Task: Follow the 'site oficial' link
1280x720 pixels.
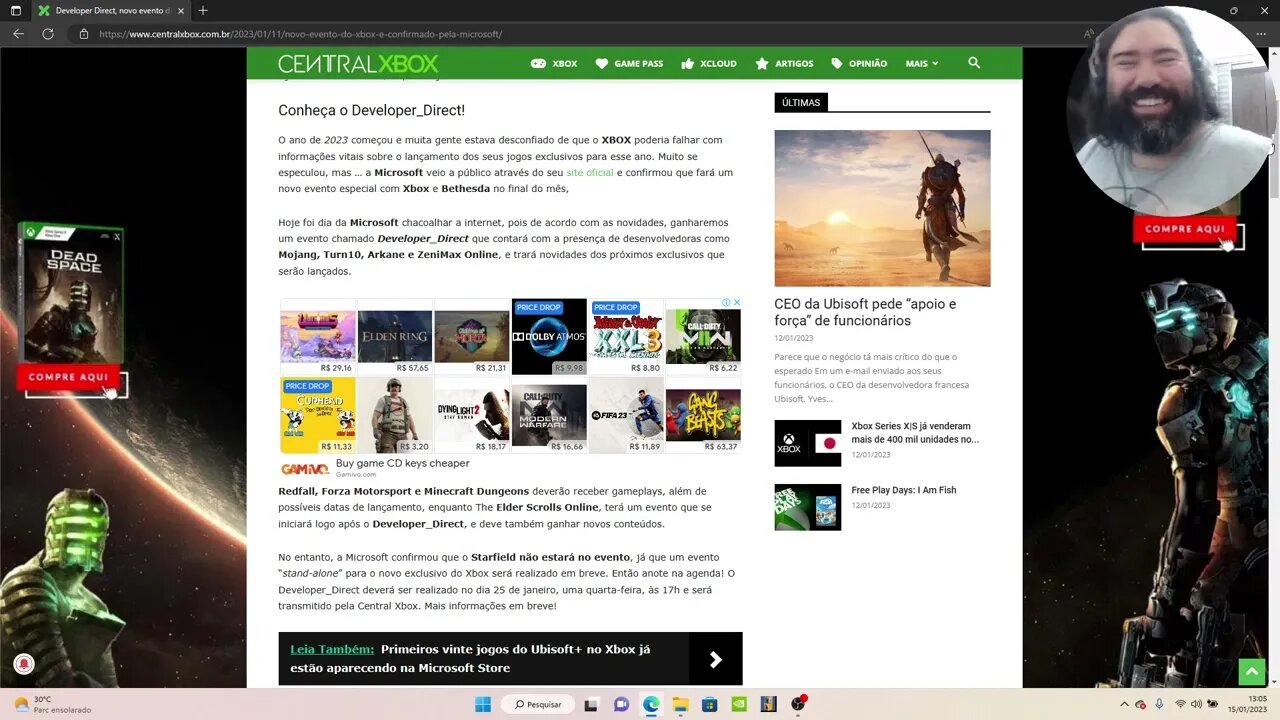Action: point(590,172)
